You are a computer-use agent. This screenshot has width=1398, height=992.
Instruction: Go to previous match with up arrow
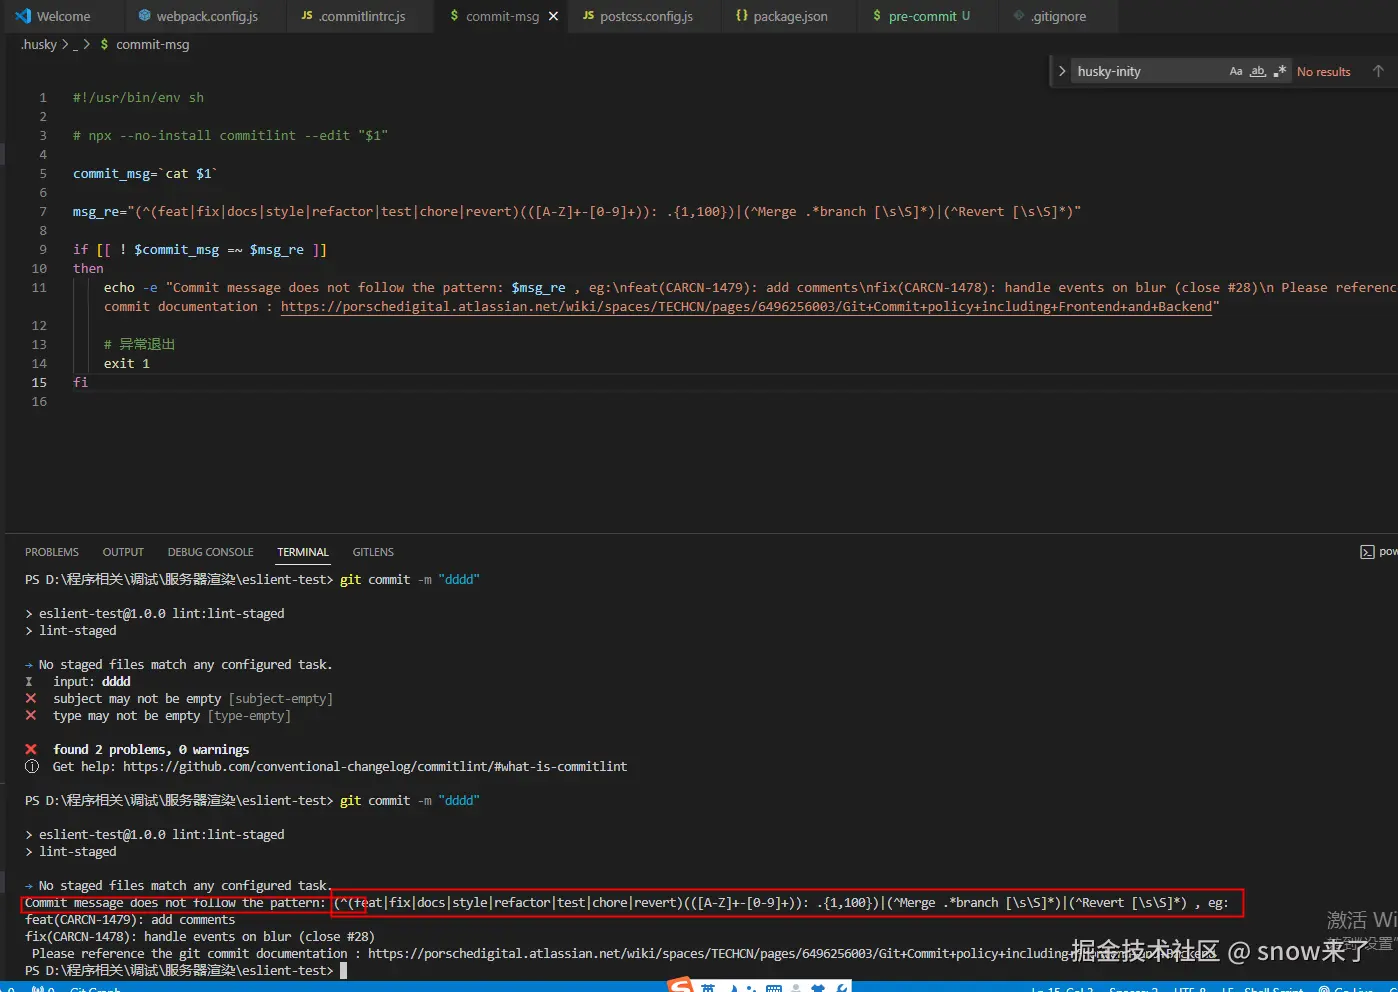1378,71
